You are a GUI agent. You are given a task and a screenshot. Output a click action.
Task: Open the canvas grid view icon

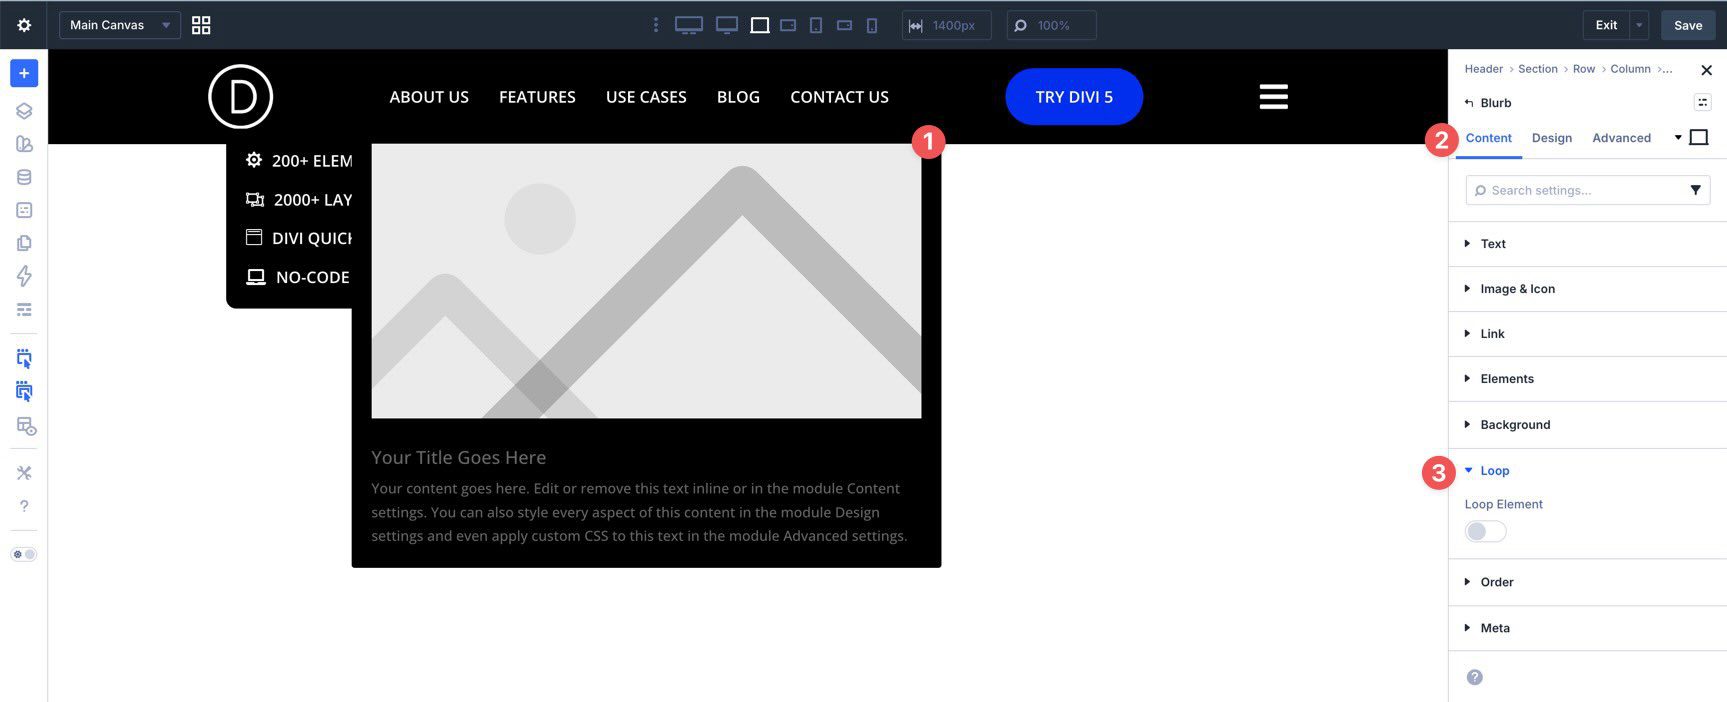click(201, 25)
